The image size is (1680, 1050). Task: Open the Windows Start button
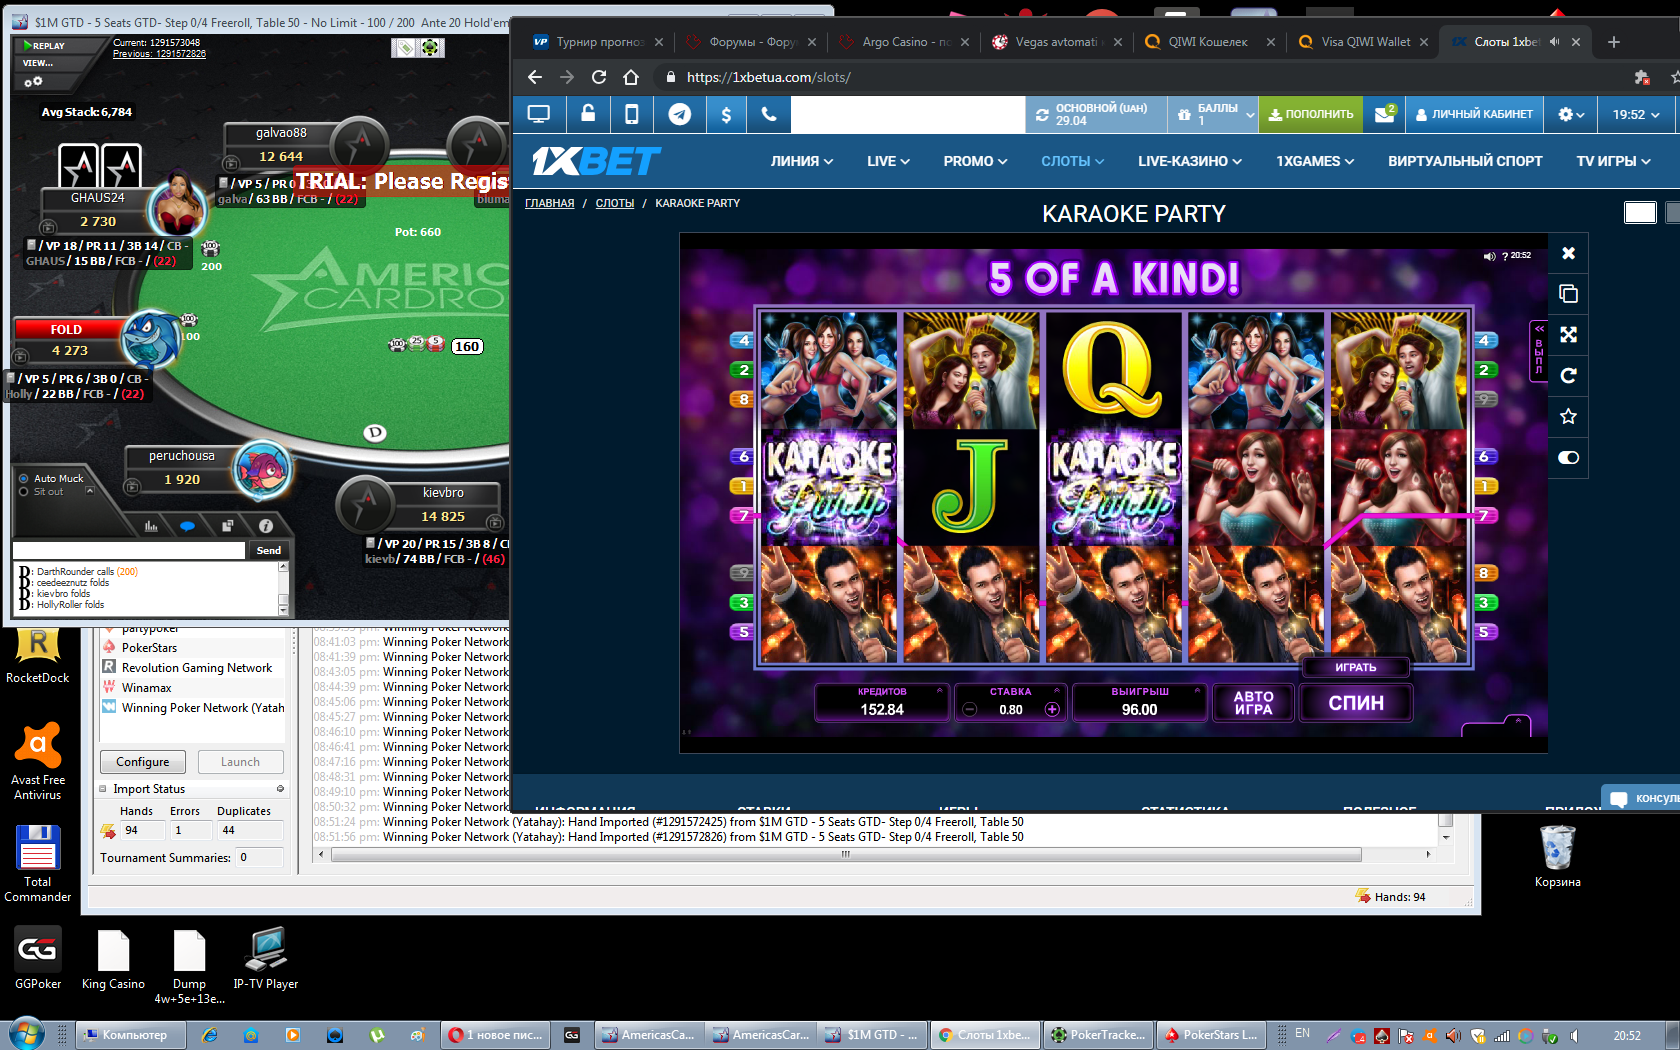coord(27,1034)
